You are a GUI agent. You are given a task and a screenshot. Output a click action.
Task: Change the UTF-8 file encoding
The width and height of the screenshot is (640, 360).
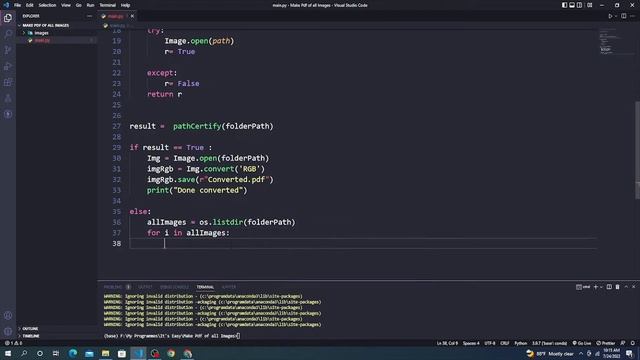pos(490,343)
